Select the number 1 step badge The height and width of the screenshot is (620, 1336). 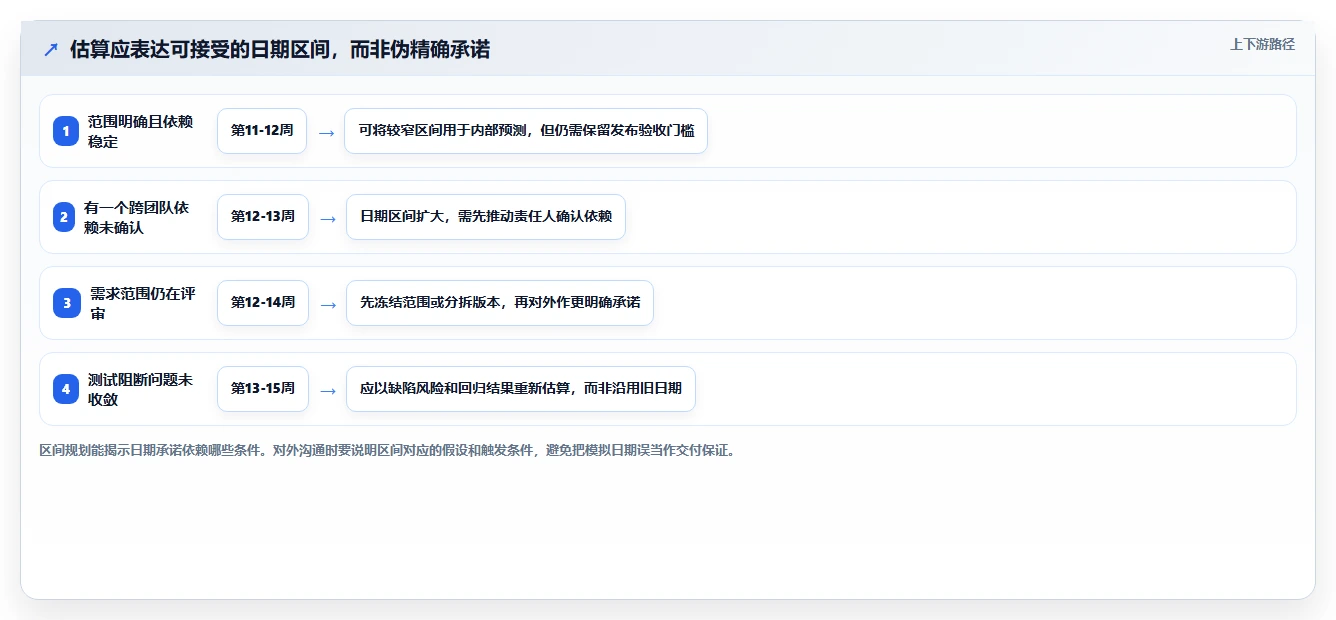tap(66, 131)
